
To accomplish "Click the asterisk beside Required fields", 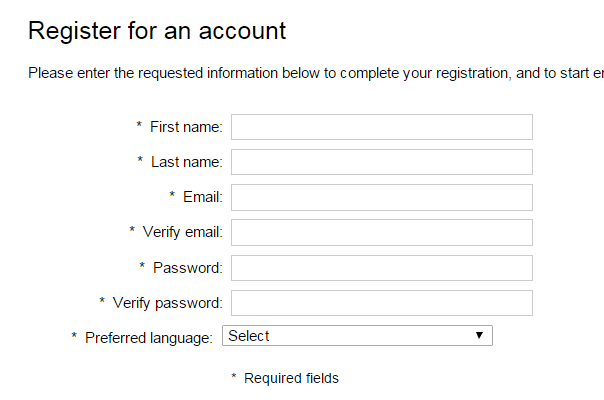I will point(234,377).
